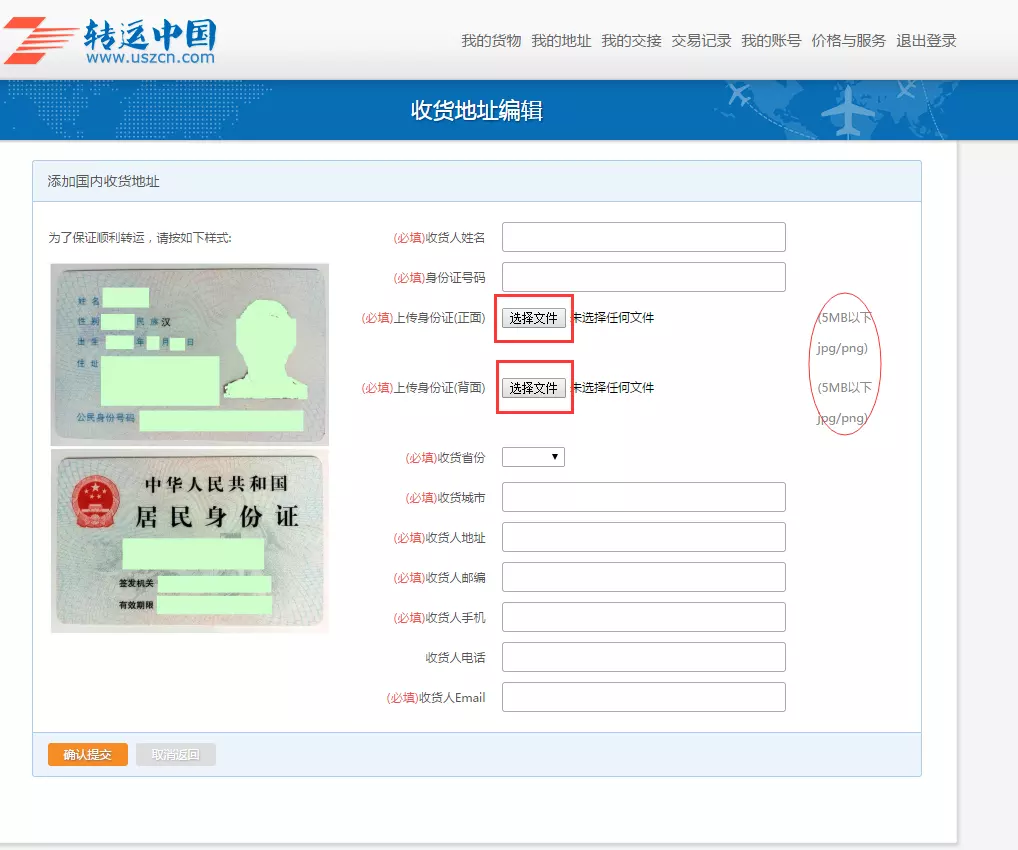Click the 收货人地址 input field
Screen dimensions: 1018x850
pos(643,537)
